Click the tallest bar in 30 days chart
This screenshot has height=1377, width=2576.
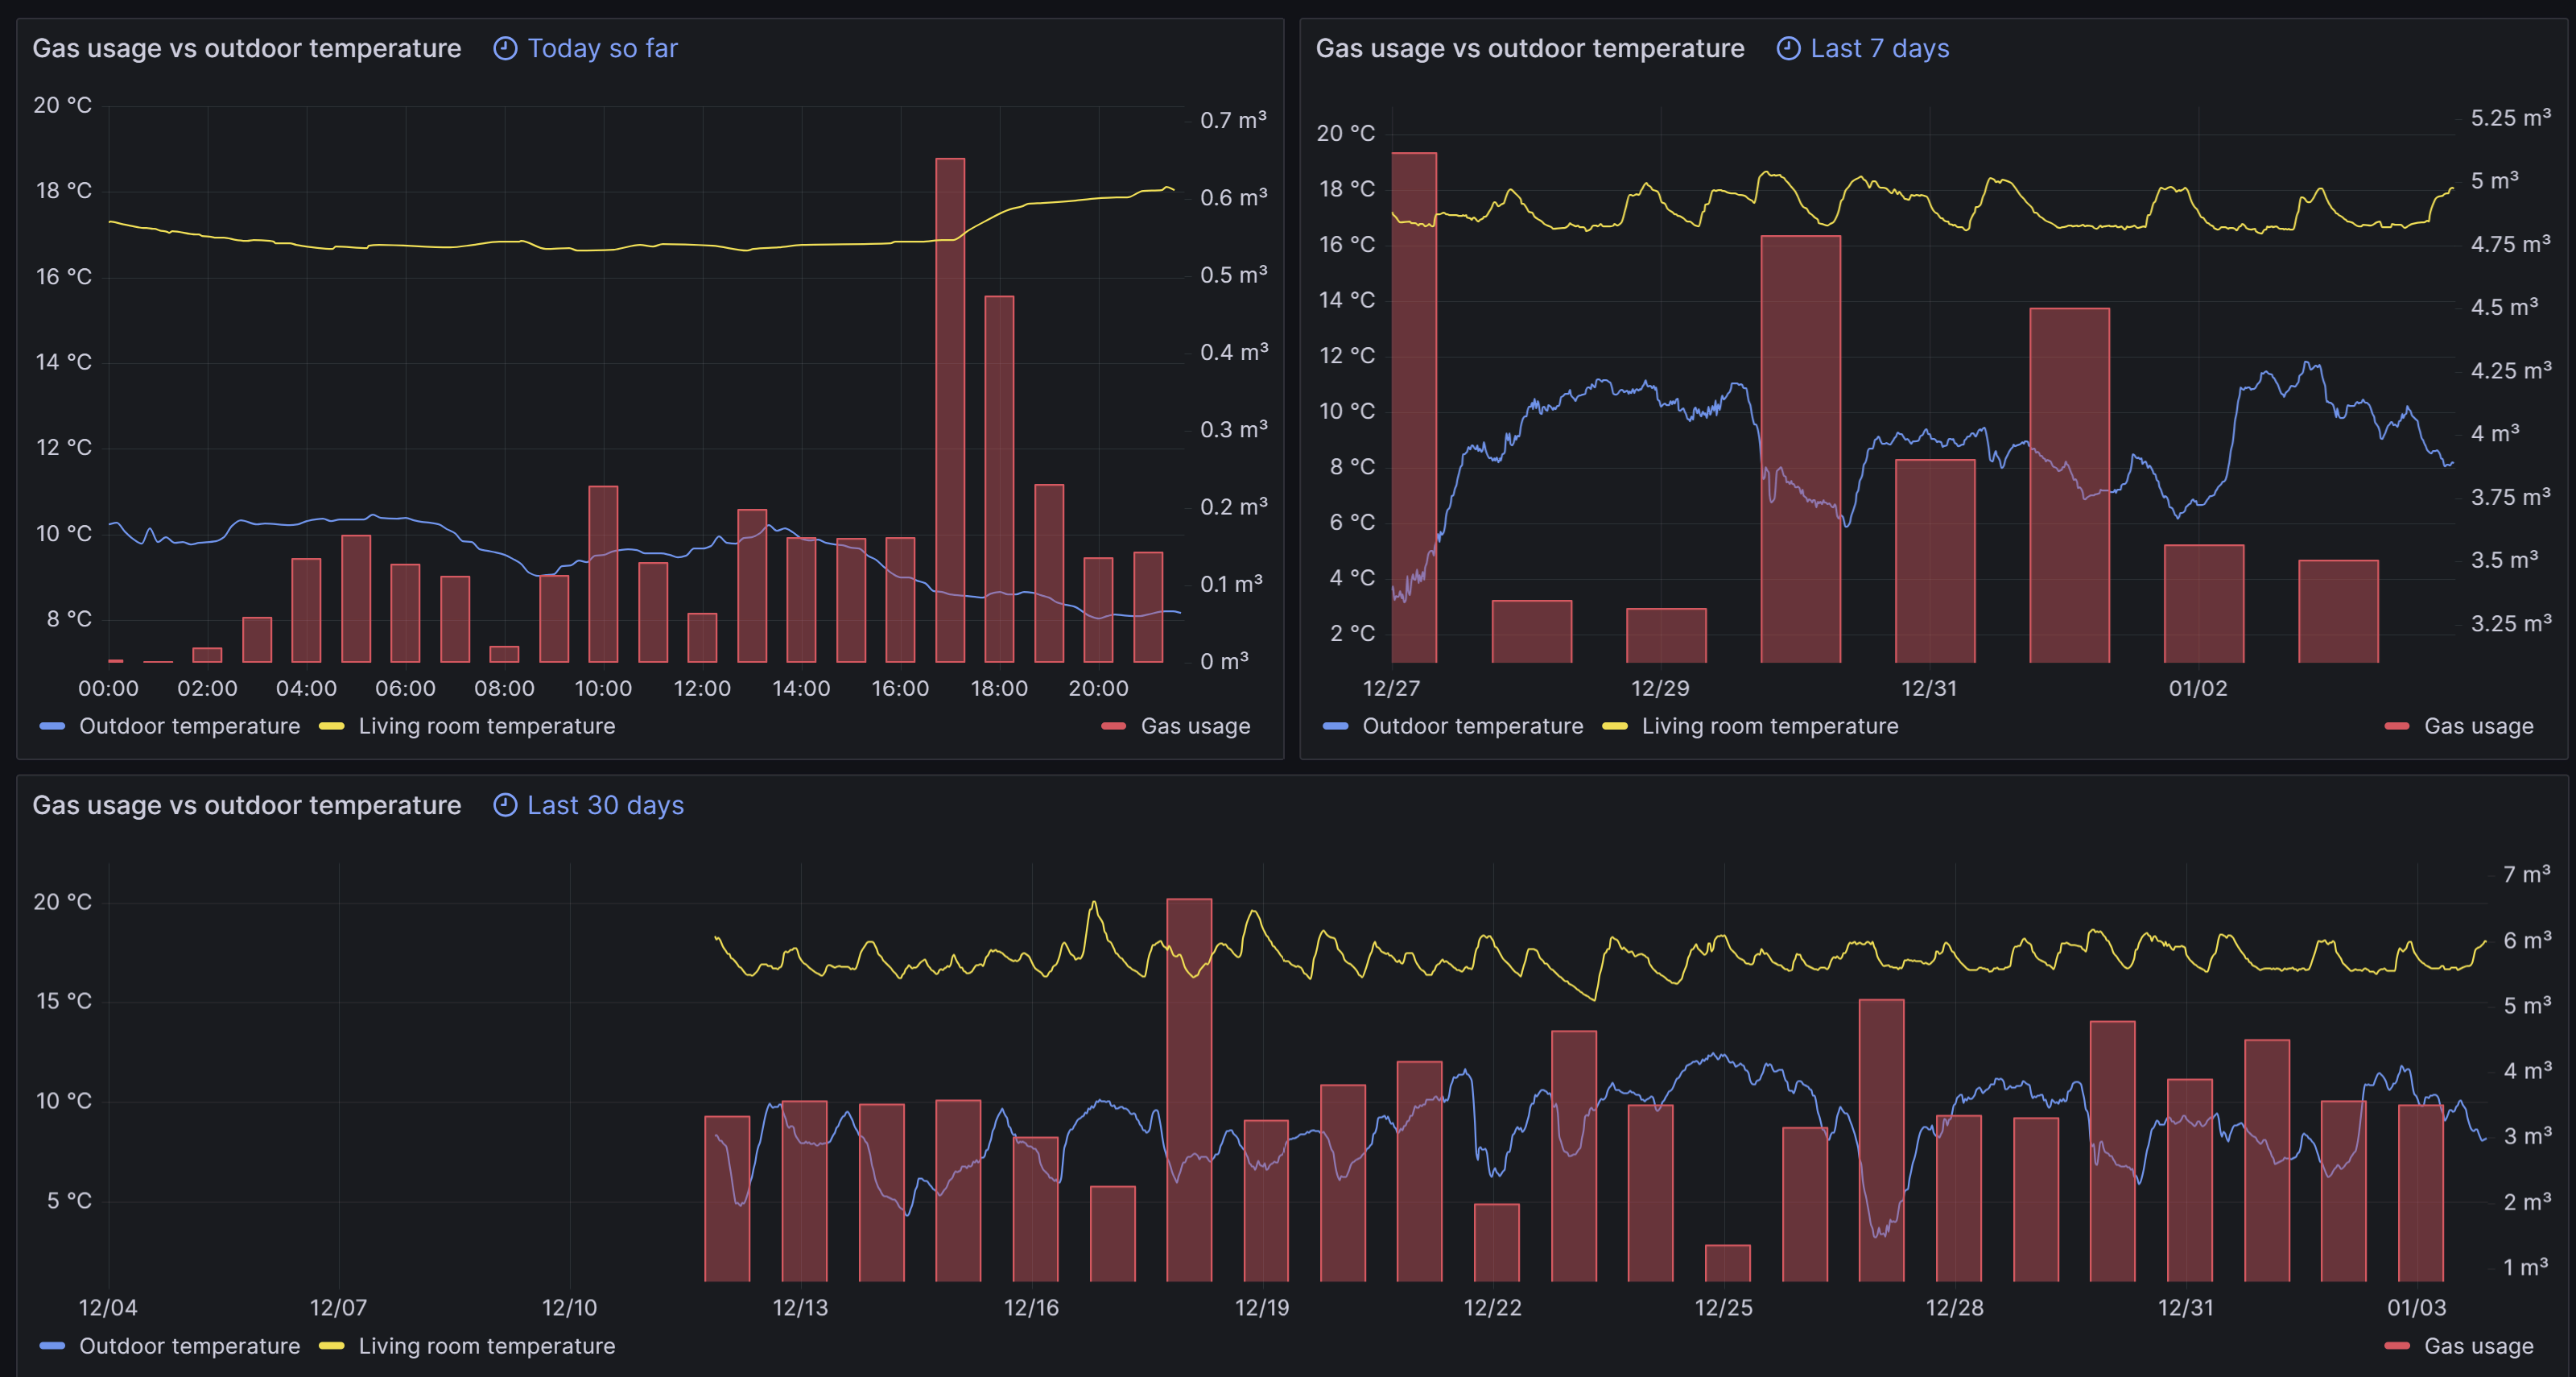tap(1189, 1090)
